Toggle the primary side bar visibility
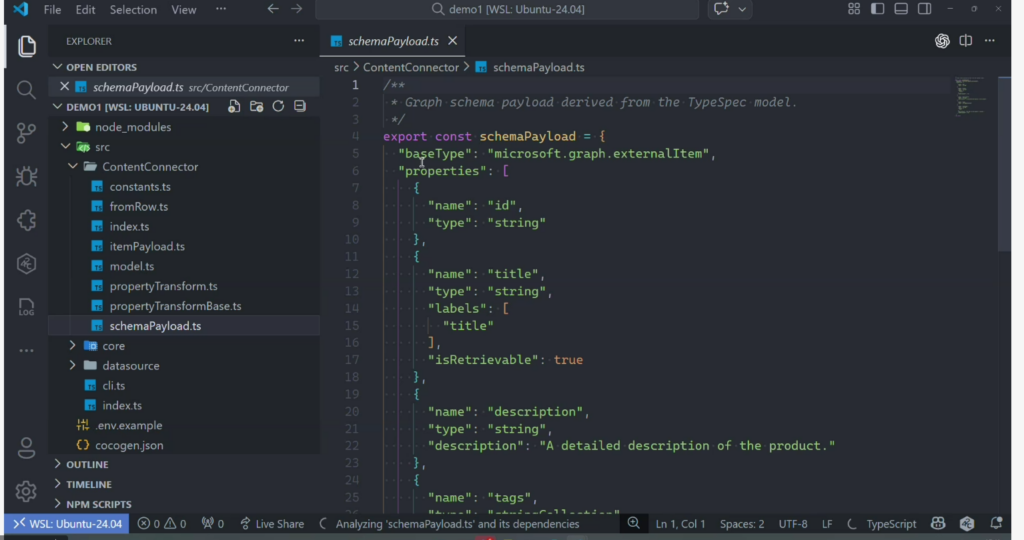 point(878,9)
